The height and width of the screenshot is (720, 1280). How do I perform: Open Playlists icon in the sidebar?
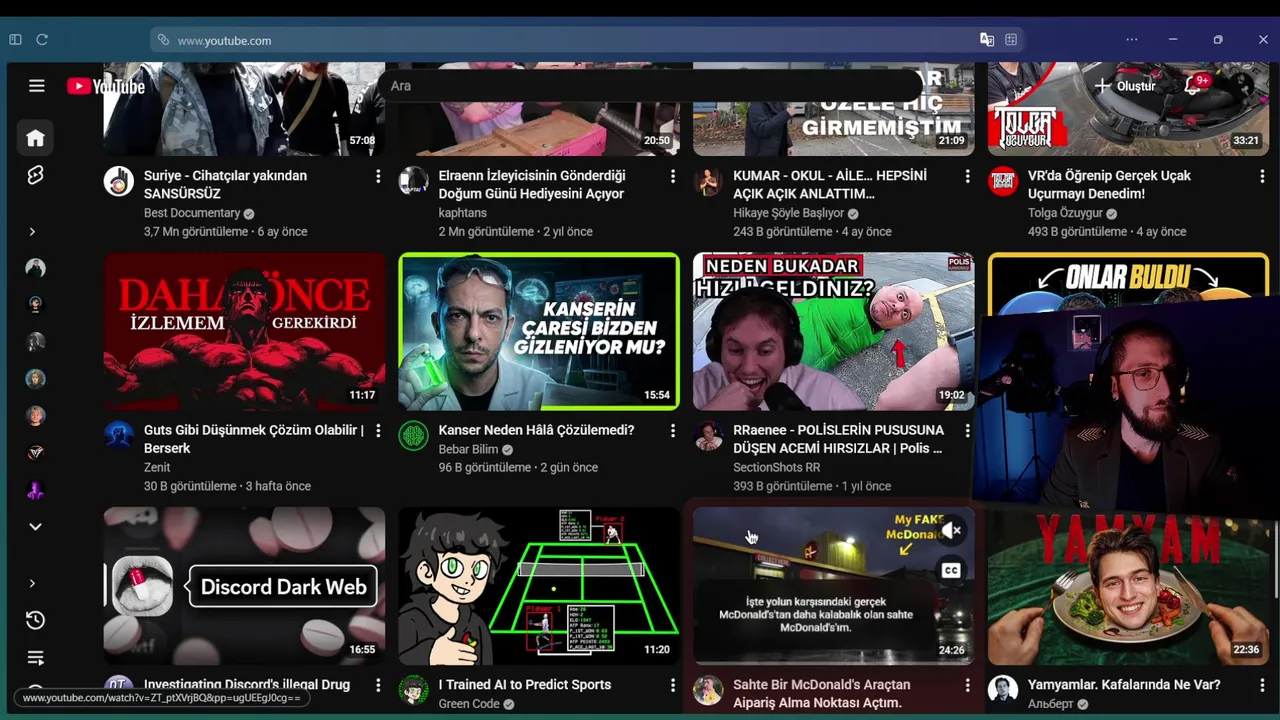tap(35, 658)
